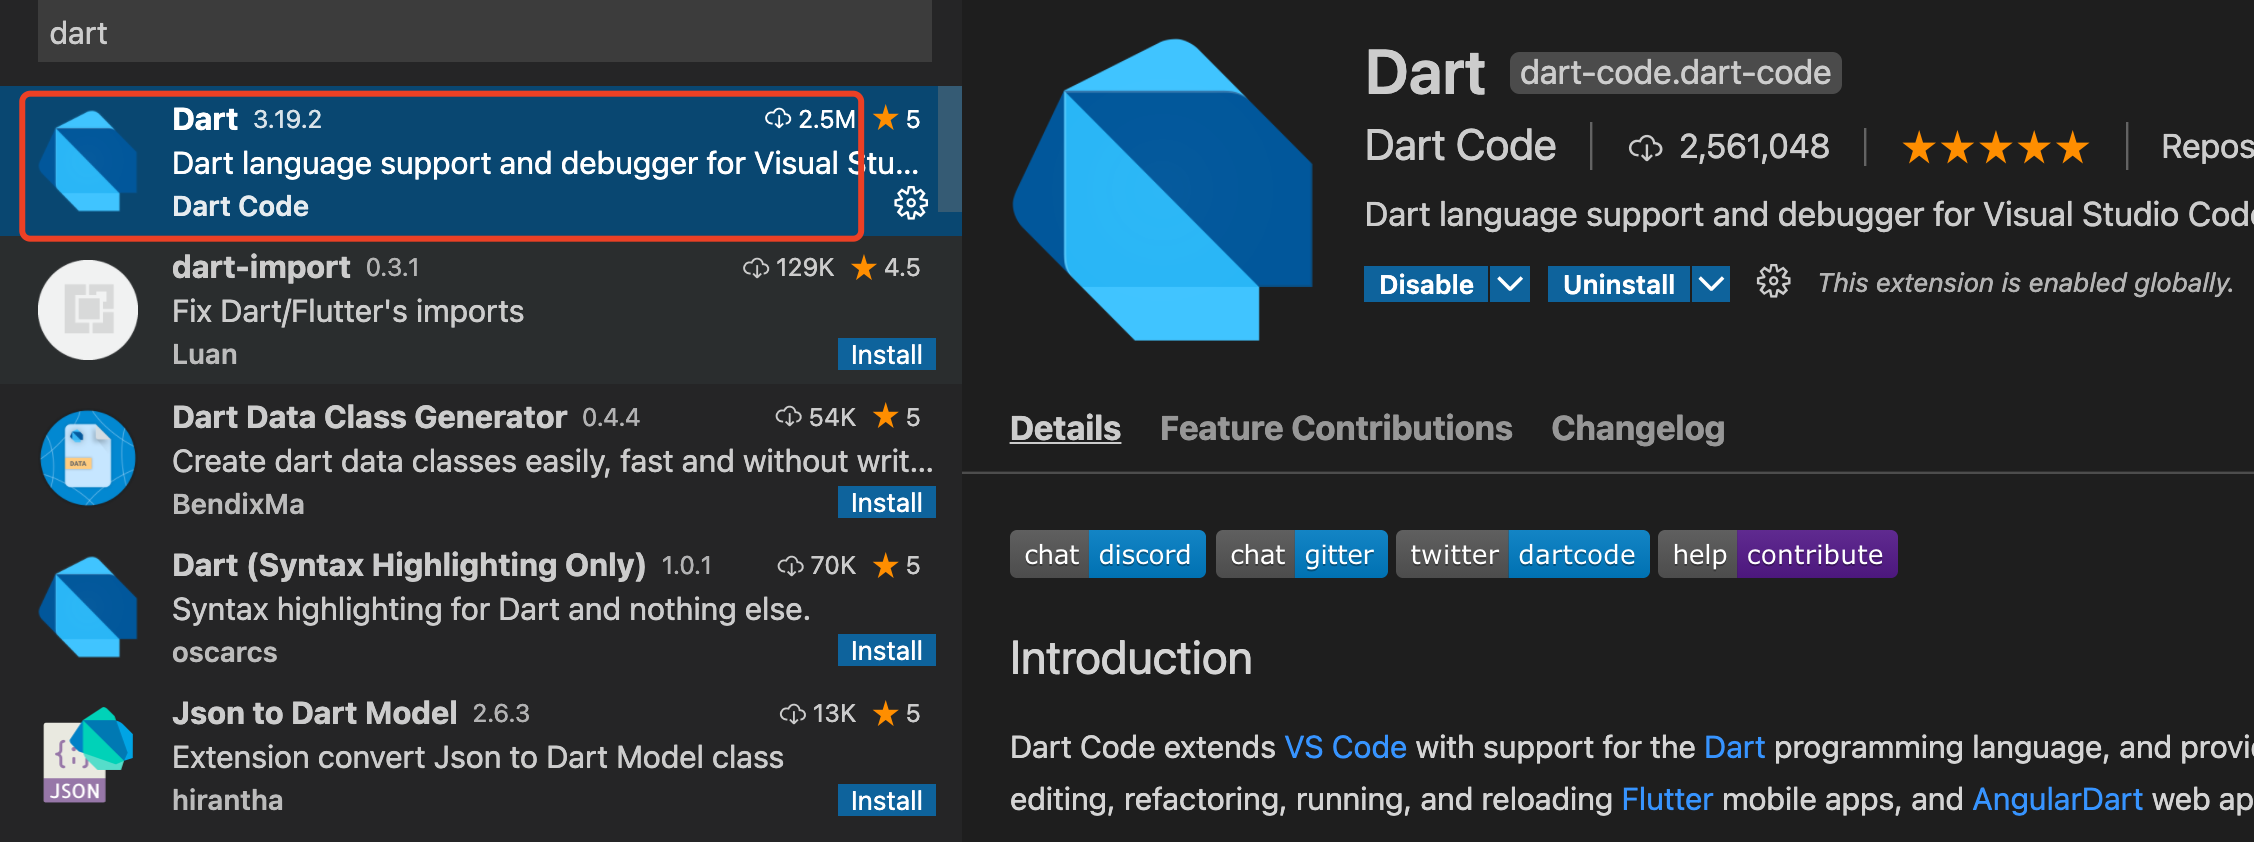Click the extensions search field containing dart
The image size is (2254, 842).
(485, 32)
